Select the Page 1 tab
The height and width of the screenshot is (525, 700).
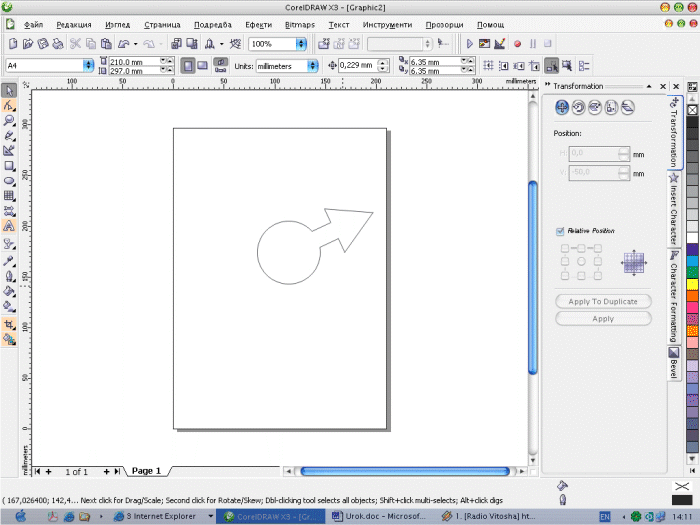(146, 471)
